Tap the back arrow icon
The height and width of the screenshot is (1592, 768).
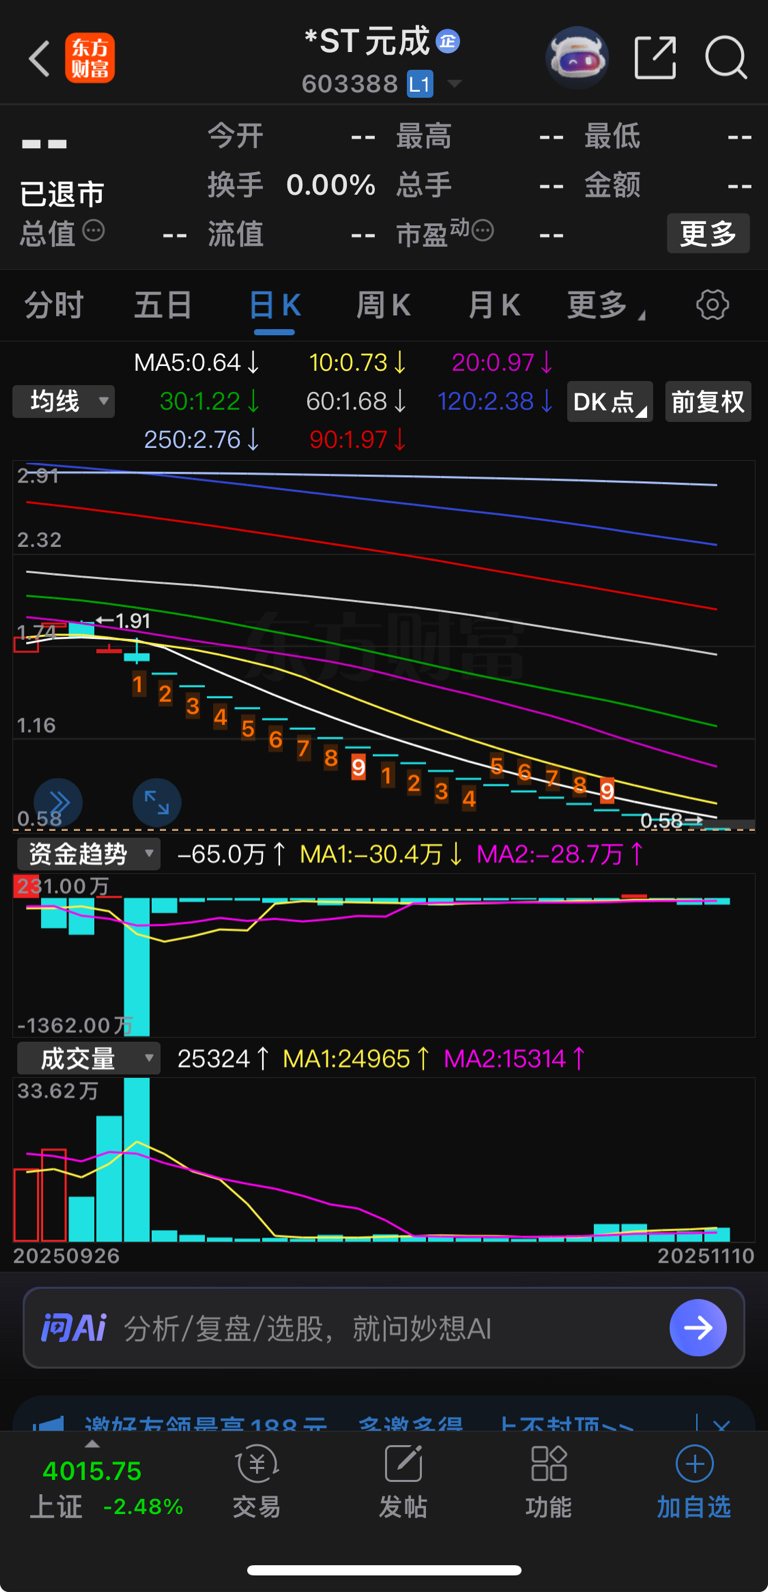pos(39,59)
